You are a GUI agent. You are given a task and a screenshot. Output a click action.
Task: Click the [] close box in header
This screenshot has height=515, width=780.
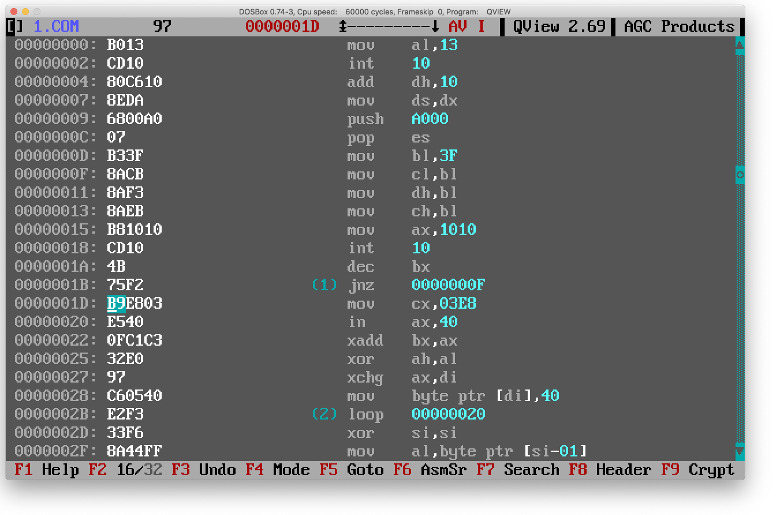(14, 26)
